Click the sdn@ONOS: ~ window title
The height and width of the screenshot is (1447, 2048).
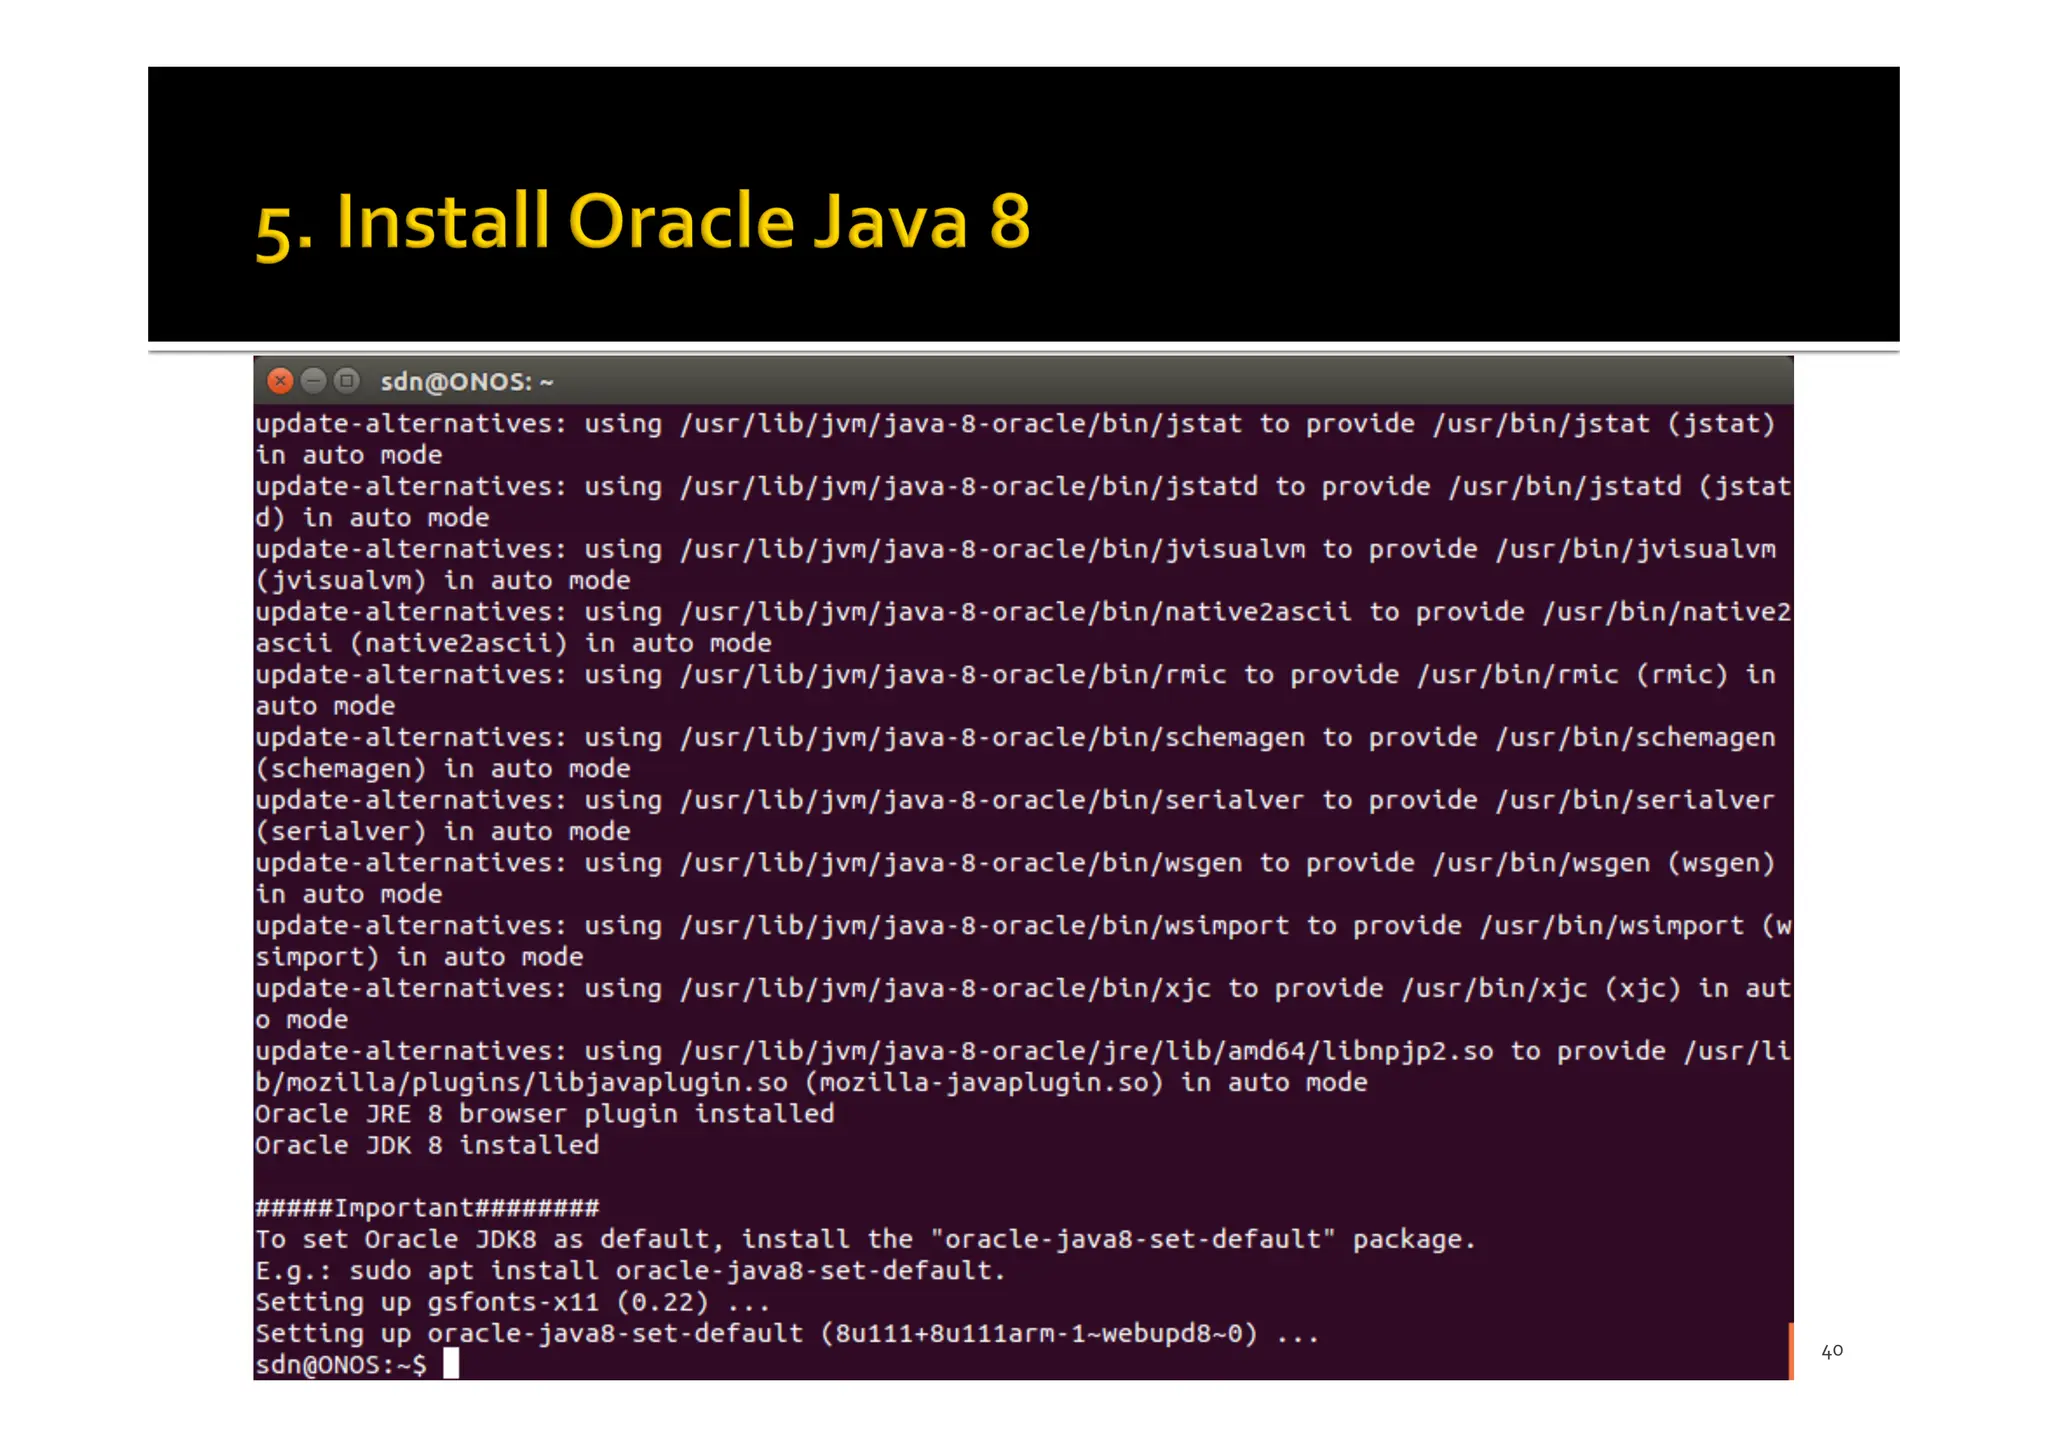click(x=466, y=382)
